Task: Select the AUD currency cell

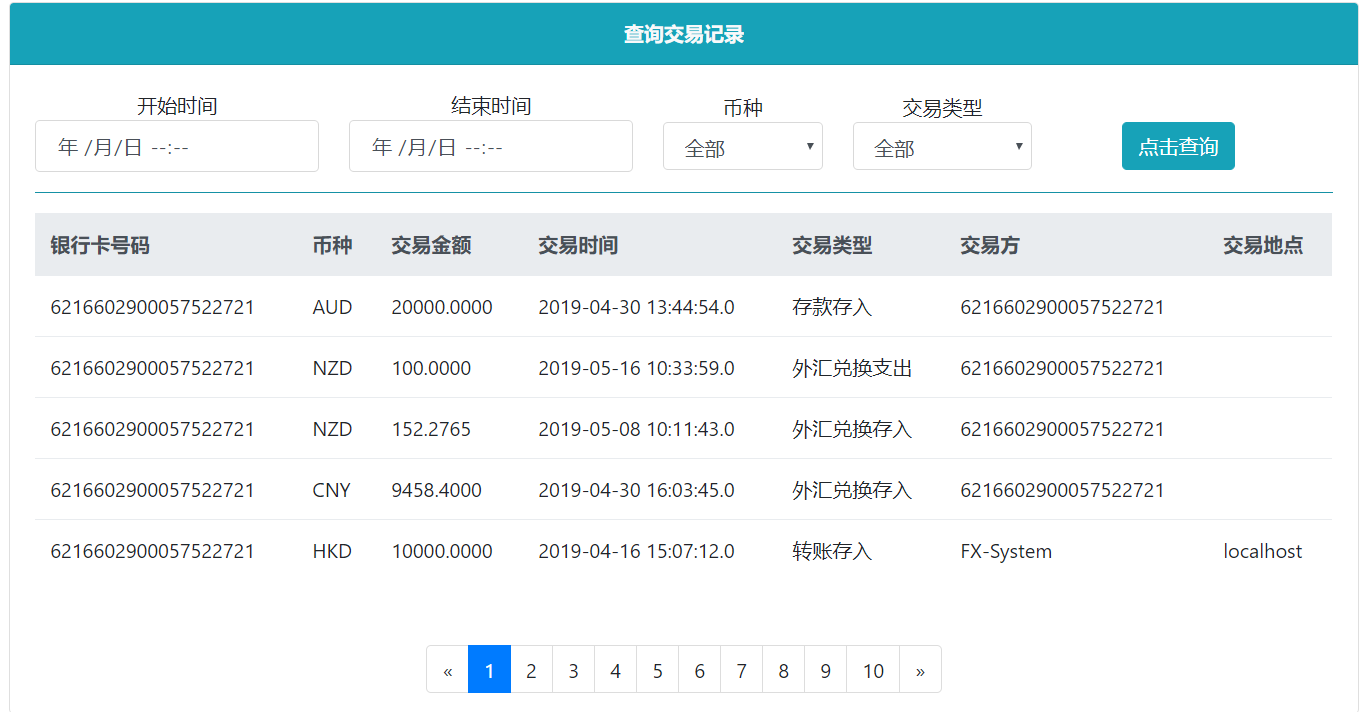Action: coord(332,307)
